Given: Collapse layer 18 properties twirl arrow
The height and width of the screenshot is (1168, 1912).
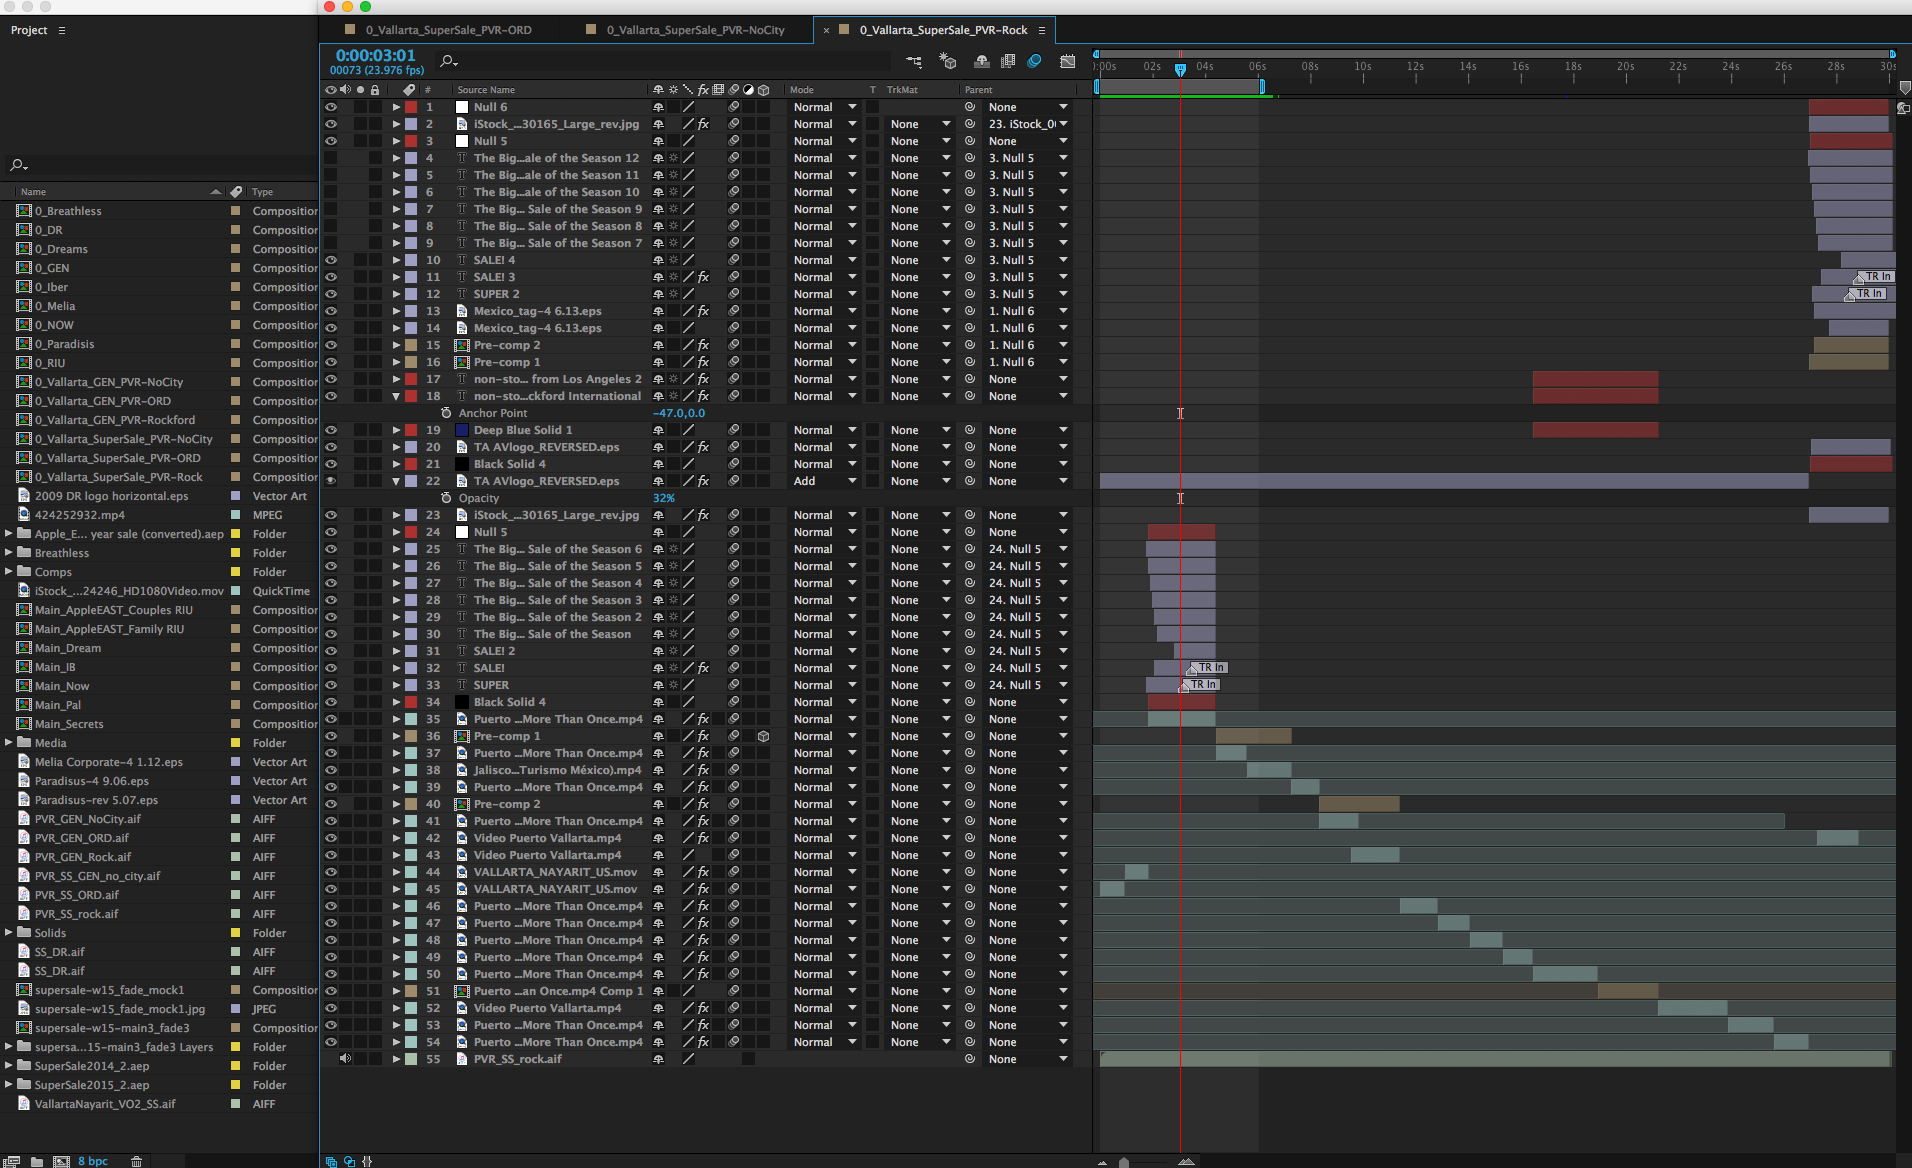Looking at the screenshot, I should [396, 396].
